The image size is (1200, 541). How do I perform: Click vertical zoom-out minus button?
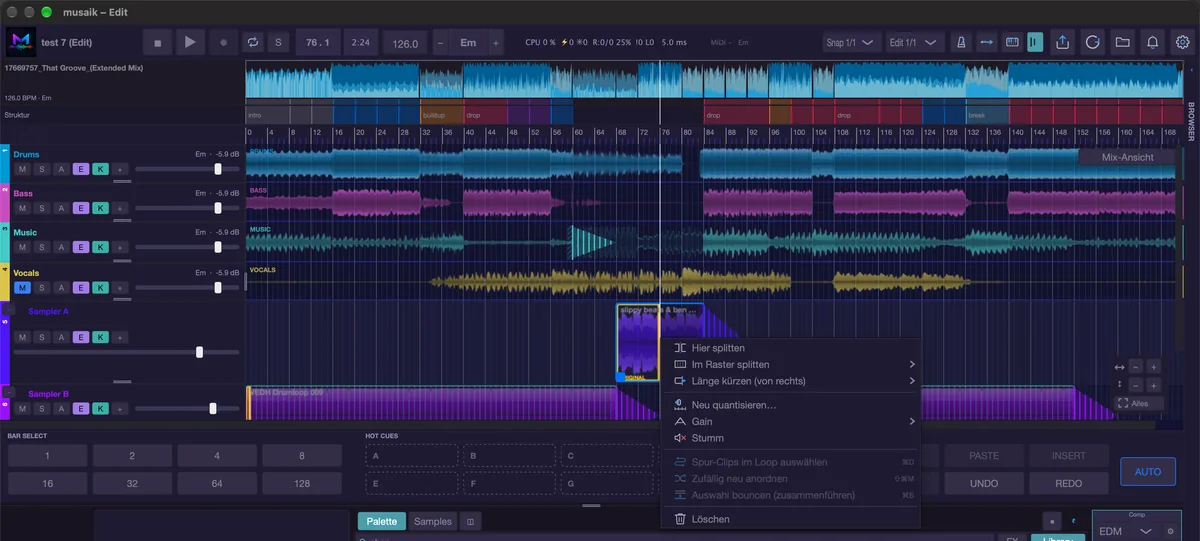(x=1134, y=385)
